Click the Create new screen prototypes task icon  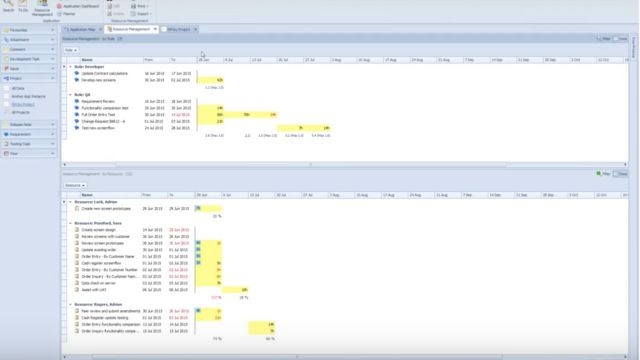pos(77,209)
